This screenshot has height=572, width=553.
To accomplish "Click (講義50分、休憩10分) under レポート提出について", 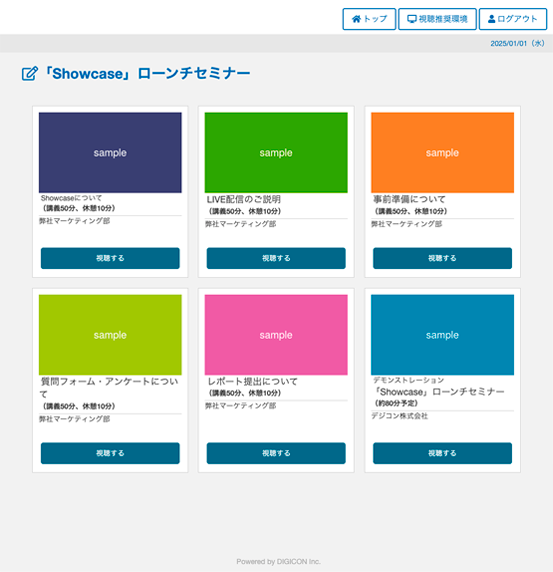I will pyautogui.click(x=245, y=393).
